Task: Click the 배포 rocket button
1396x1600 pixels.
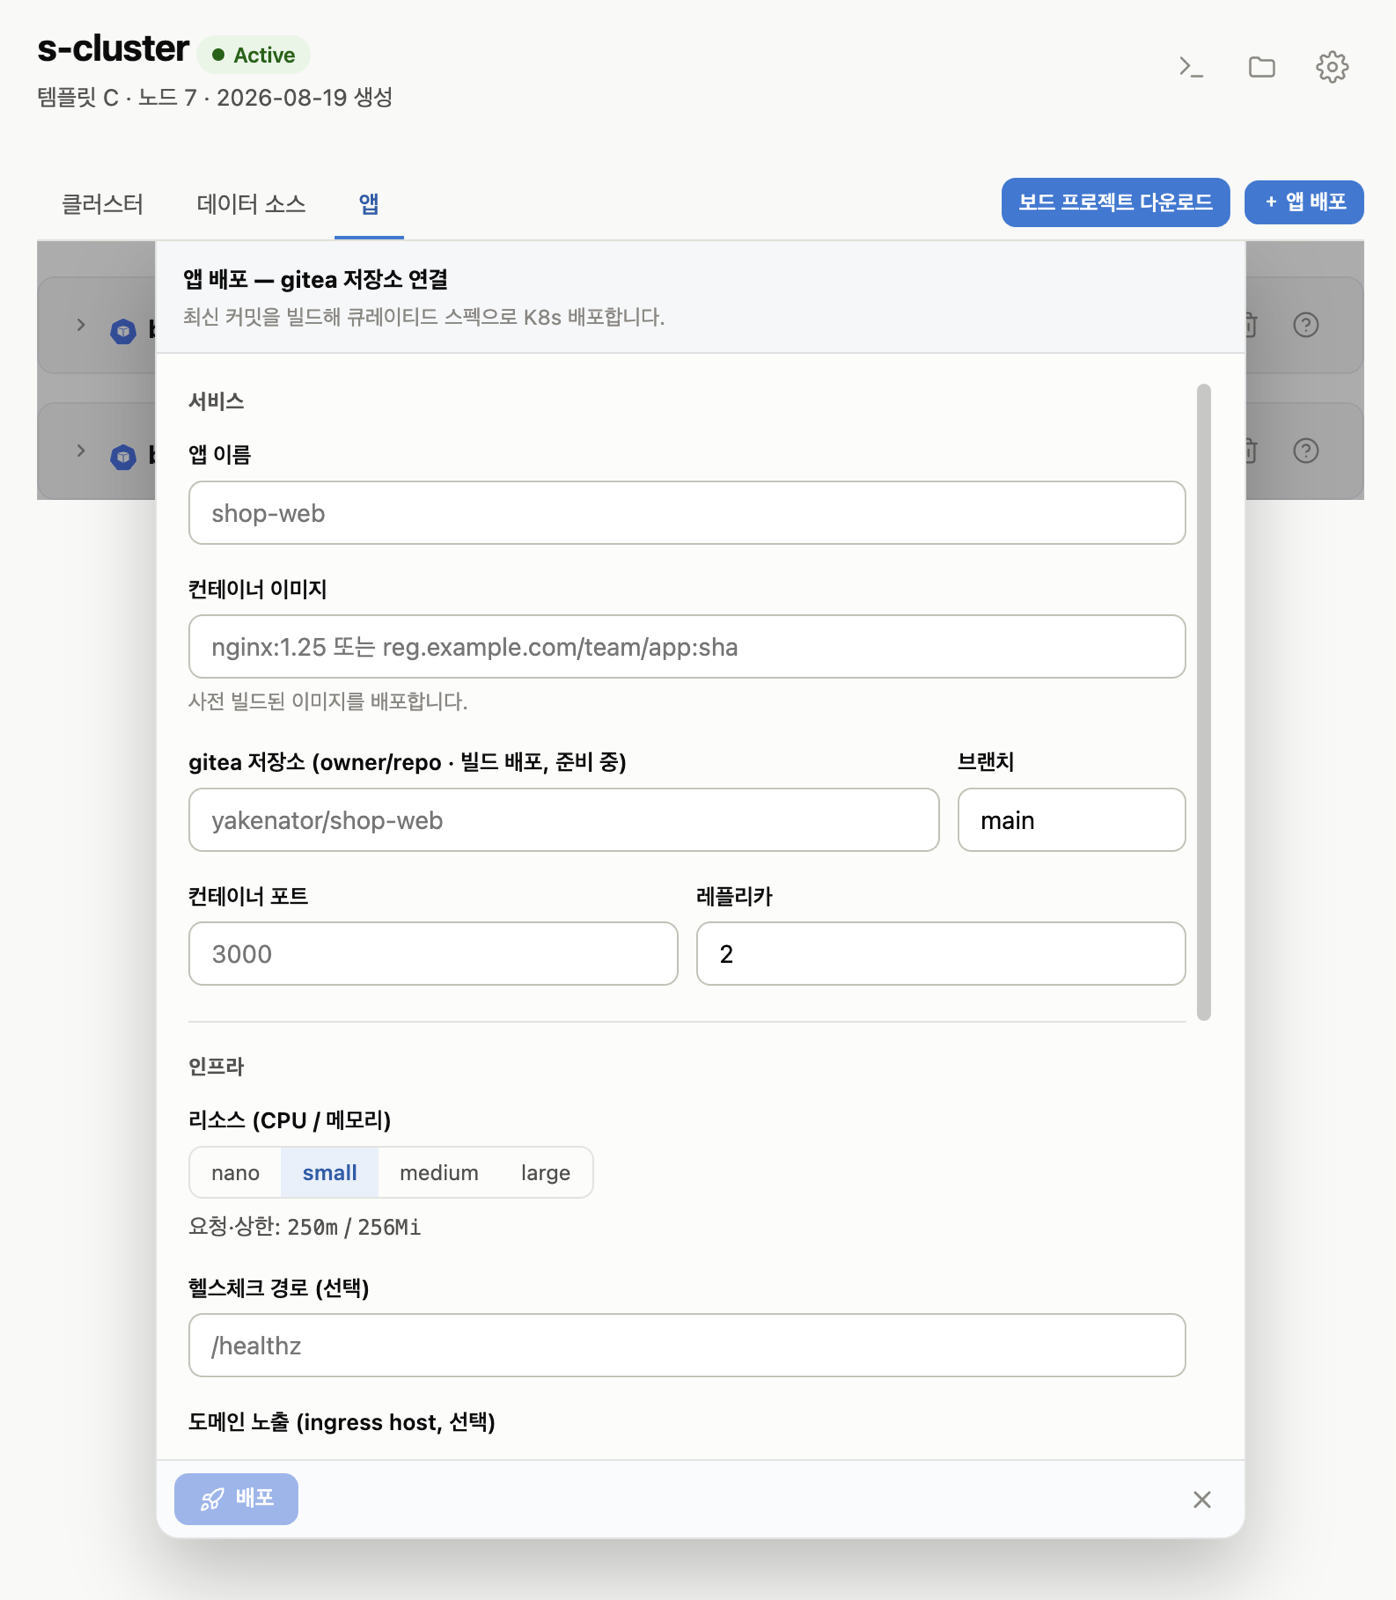Action: (x=236, y=1499)
